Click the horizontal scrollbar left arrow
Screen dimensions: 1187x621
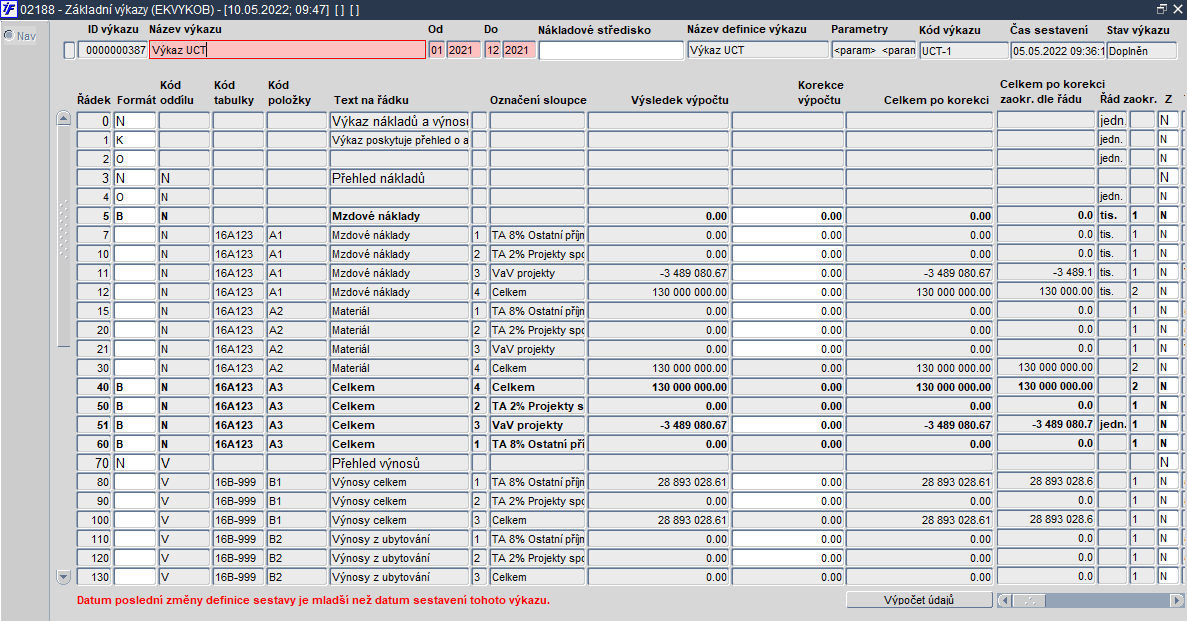(x=1005, y=601)
